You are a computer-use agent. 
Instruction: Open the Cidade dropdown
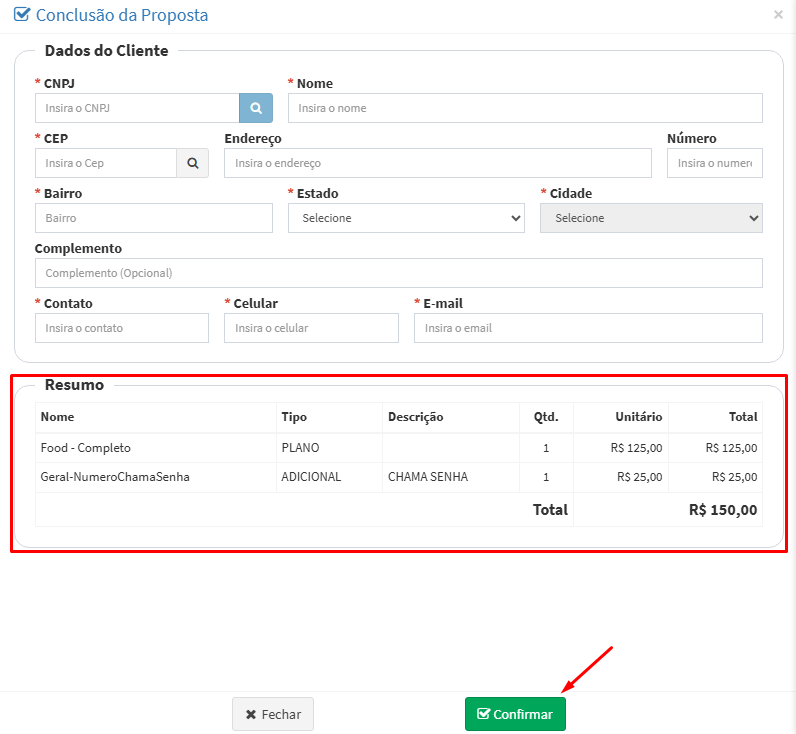tap(651, 218)
